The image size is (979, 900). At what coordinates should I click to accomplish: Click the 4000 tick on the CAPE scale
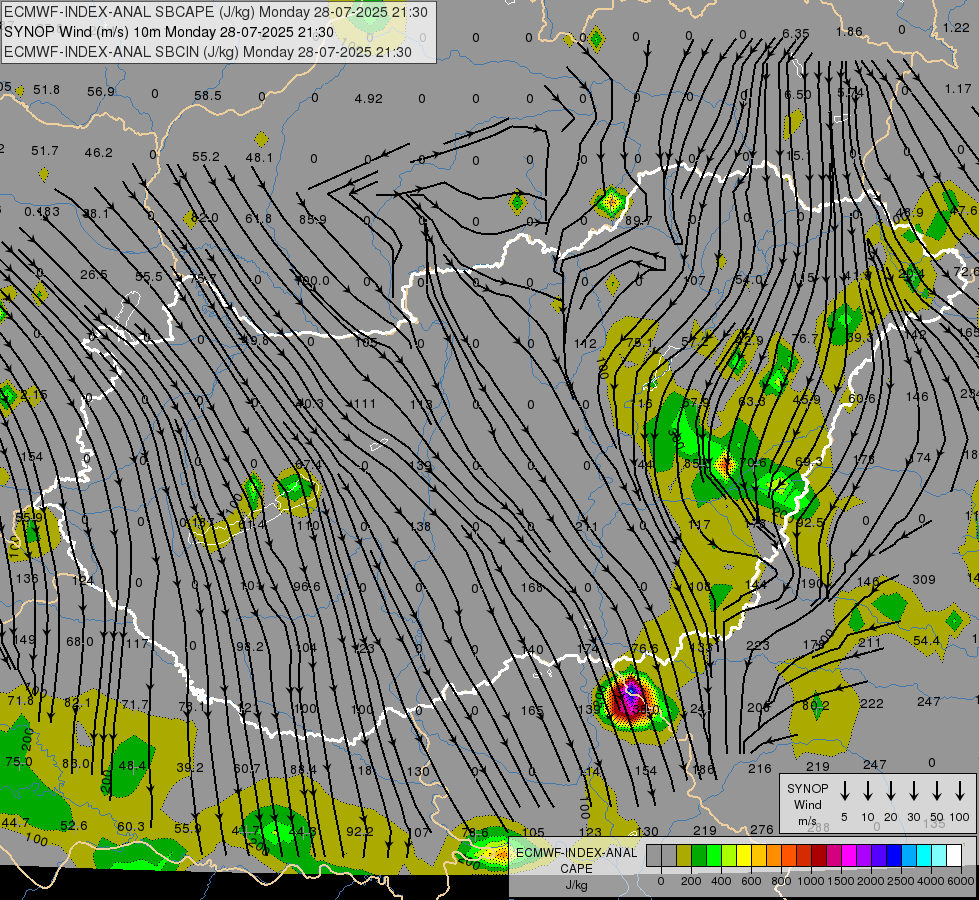[x=931, y=881]
